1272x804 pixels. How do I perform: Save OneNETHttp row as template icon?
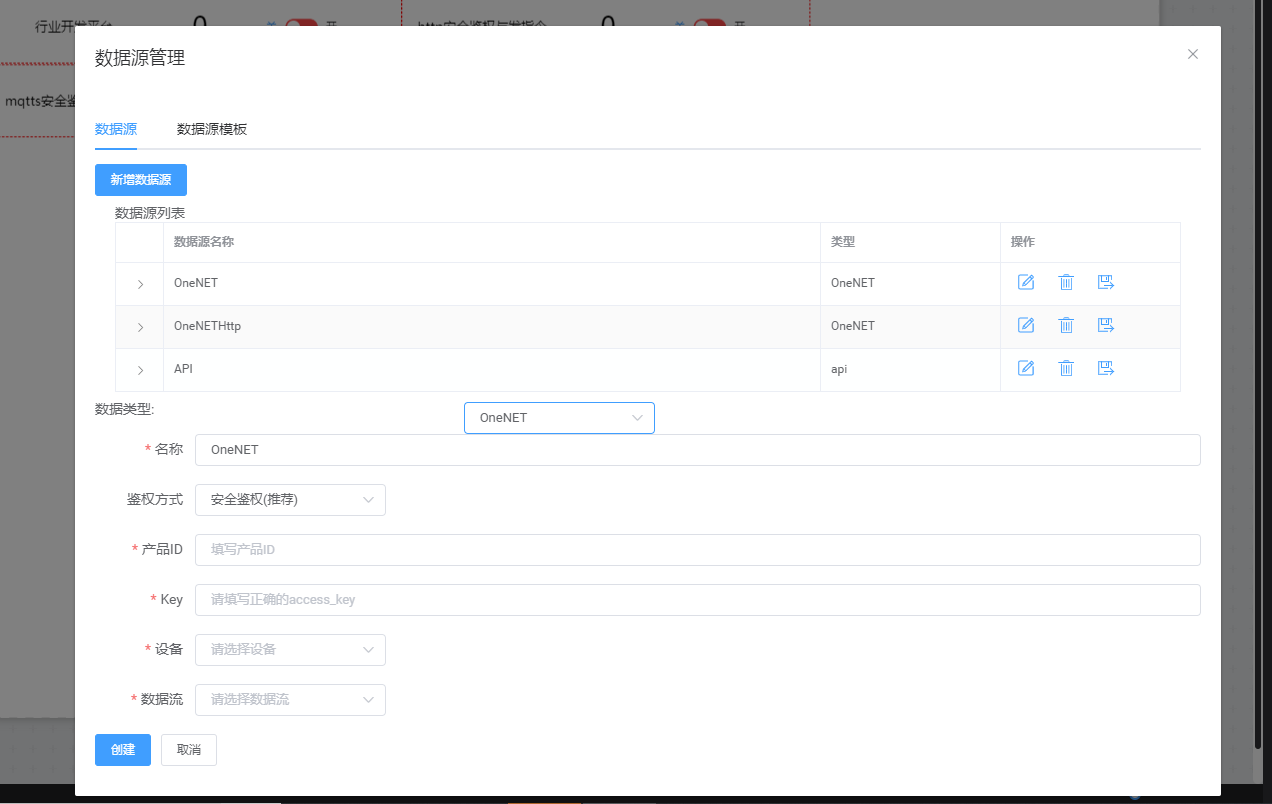pyautogui.click(x=1106, y=325)
